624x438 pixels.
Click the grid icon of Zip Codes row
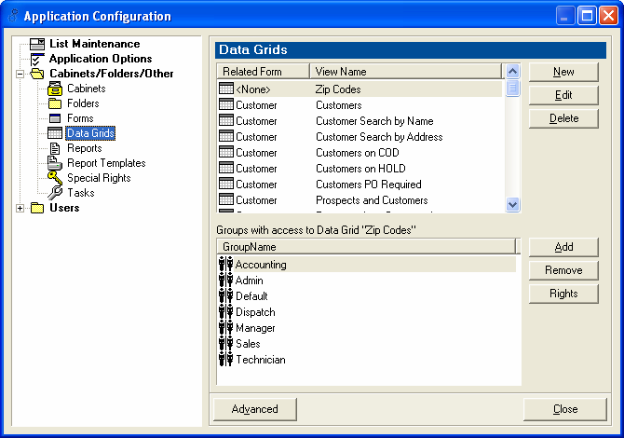point(226,89)
